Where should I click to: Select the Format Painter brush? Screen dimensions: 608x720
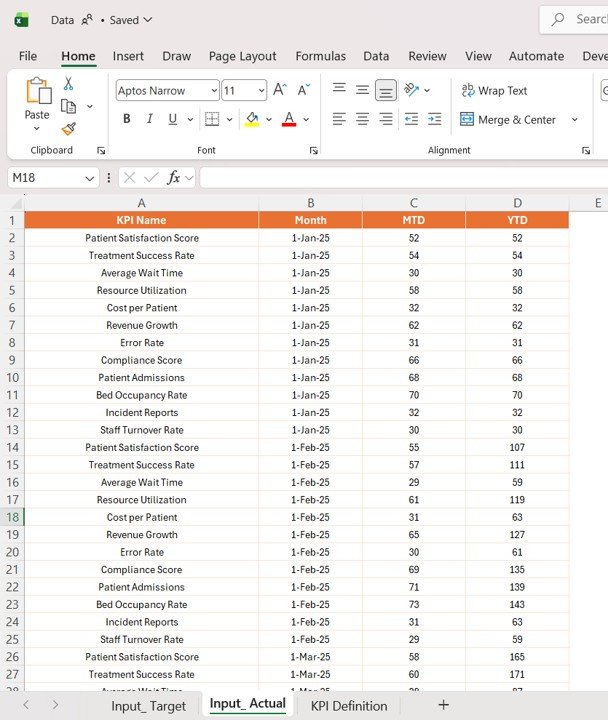(x=68, y=129)
